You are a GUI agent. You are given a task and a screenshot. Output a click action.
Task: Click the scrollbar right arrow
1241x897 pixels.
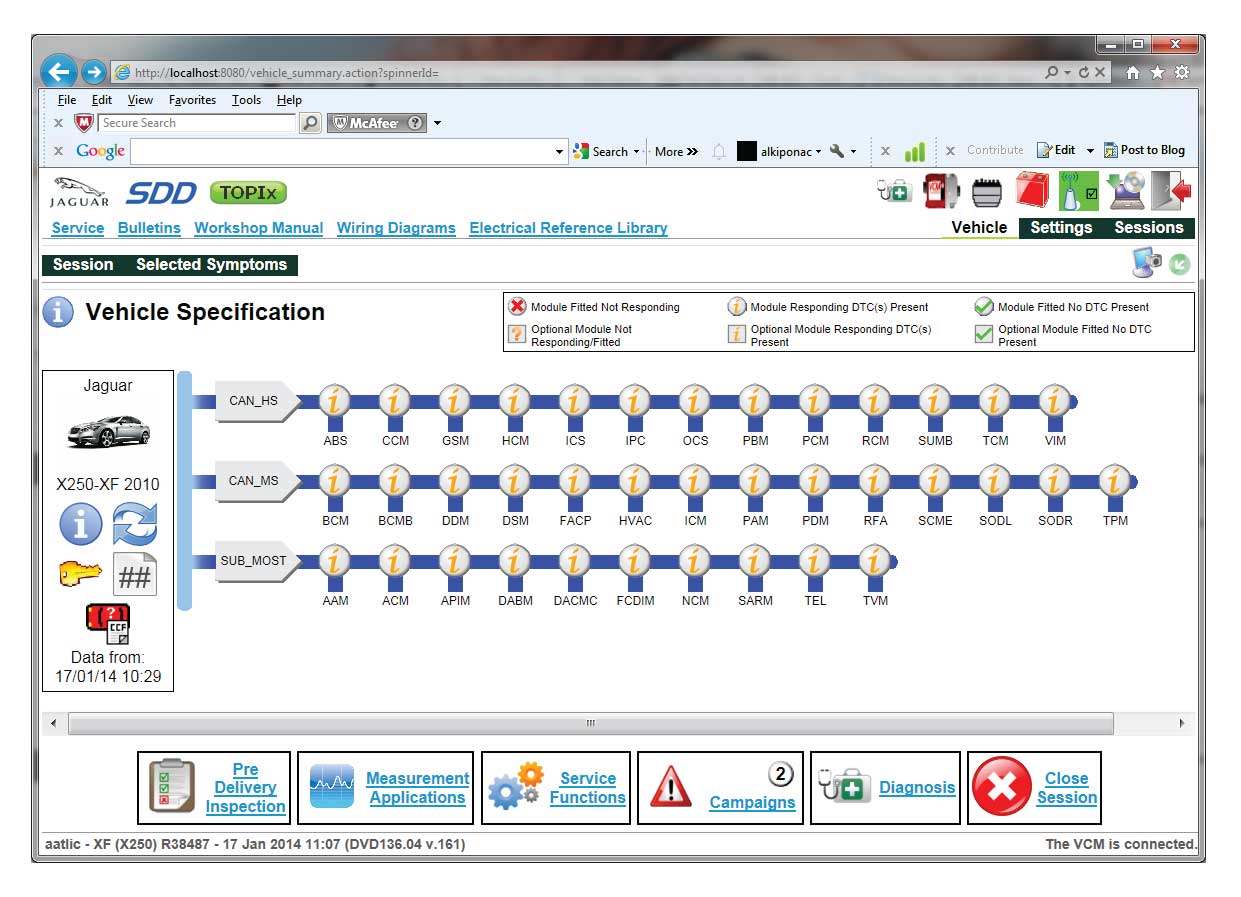[1182, 723]
